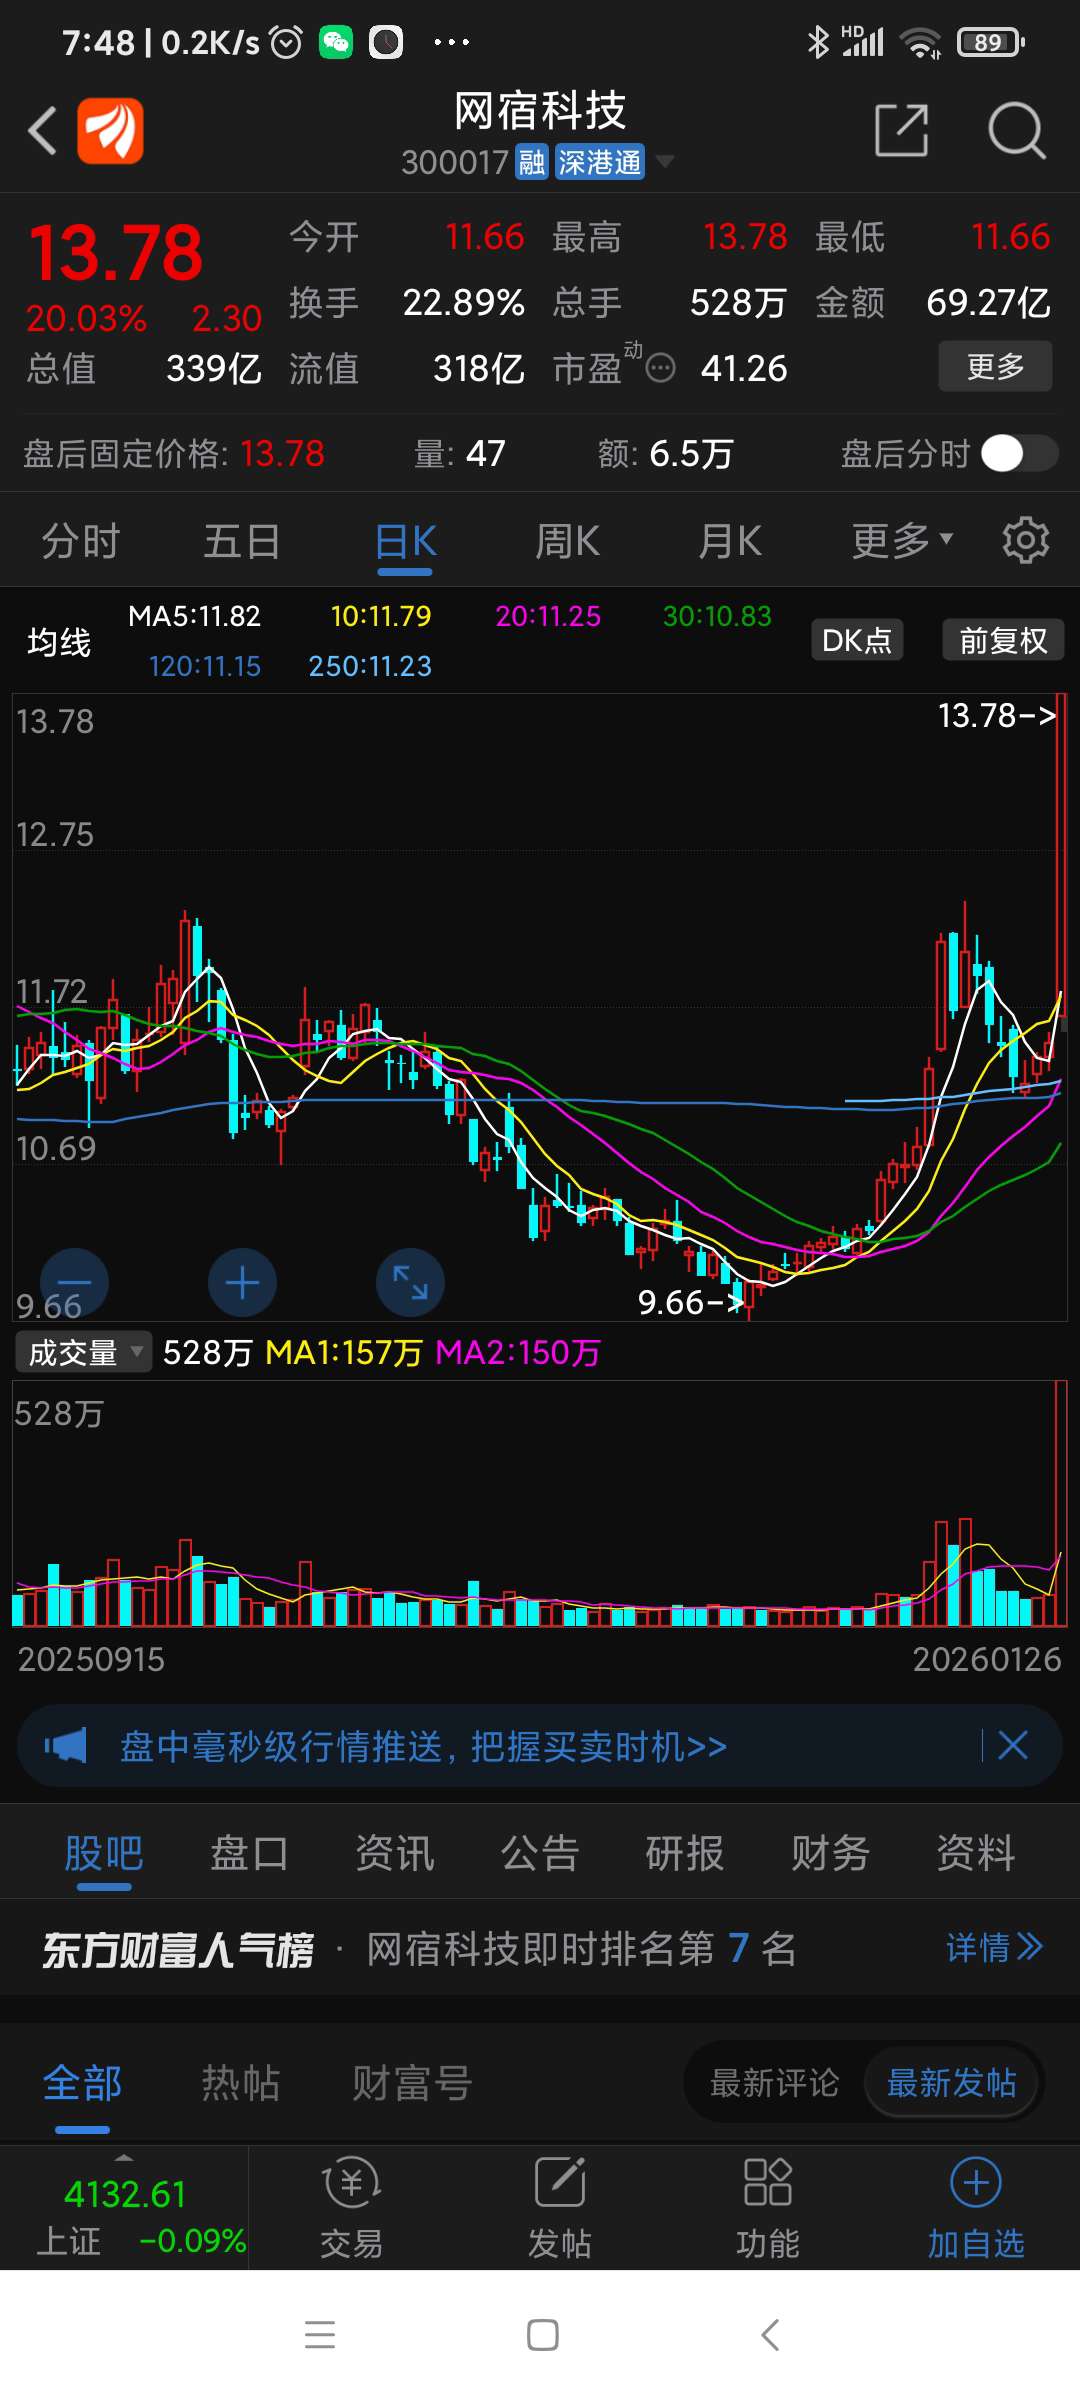Open chart settings gear icon

(1026, 541)
